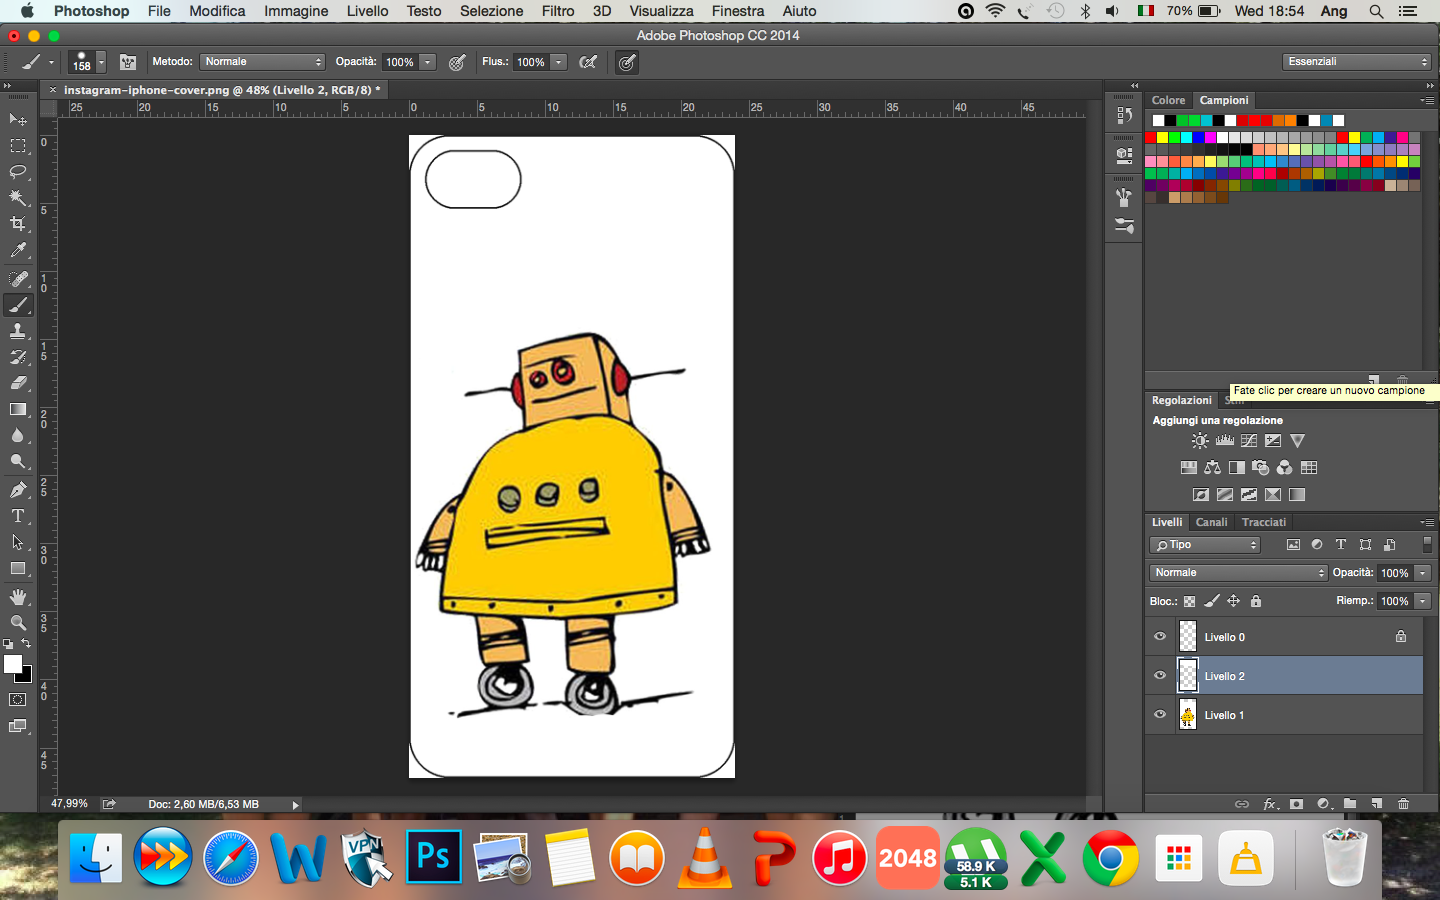This screenshot has width=1440, height=900.
Task: Add a Color Balance adjustment
Action: click(1213, 467)
